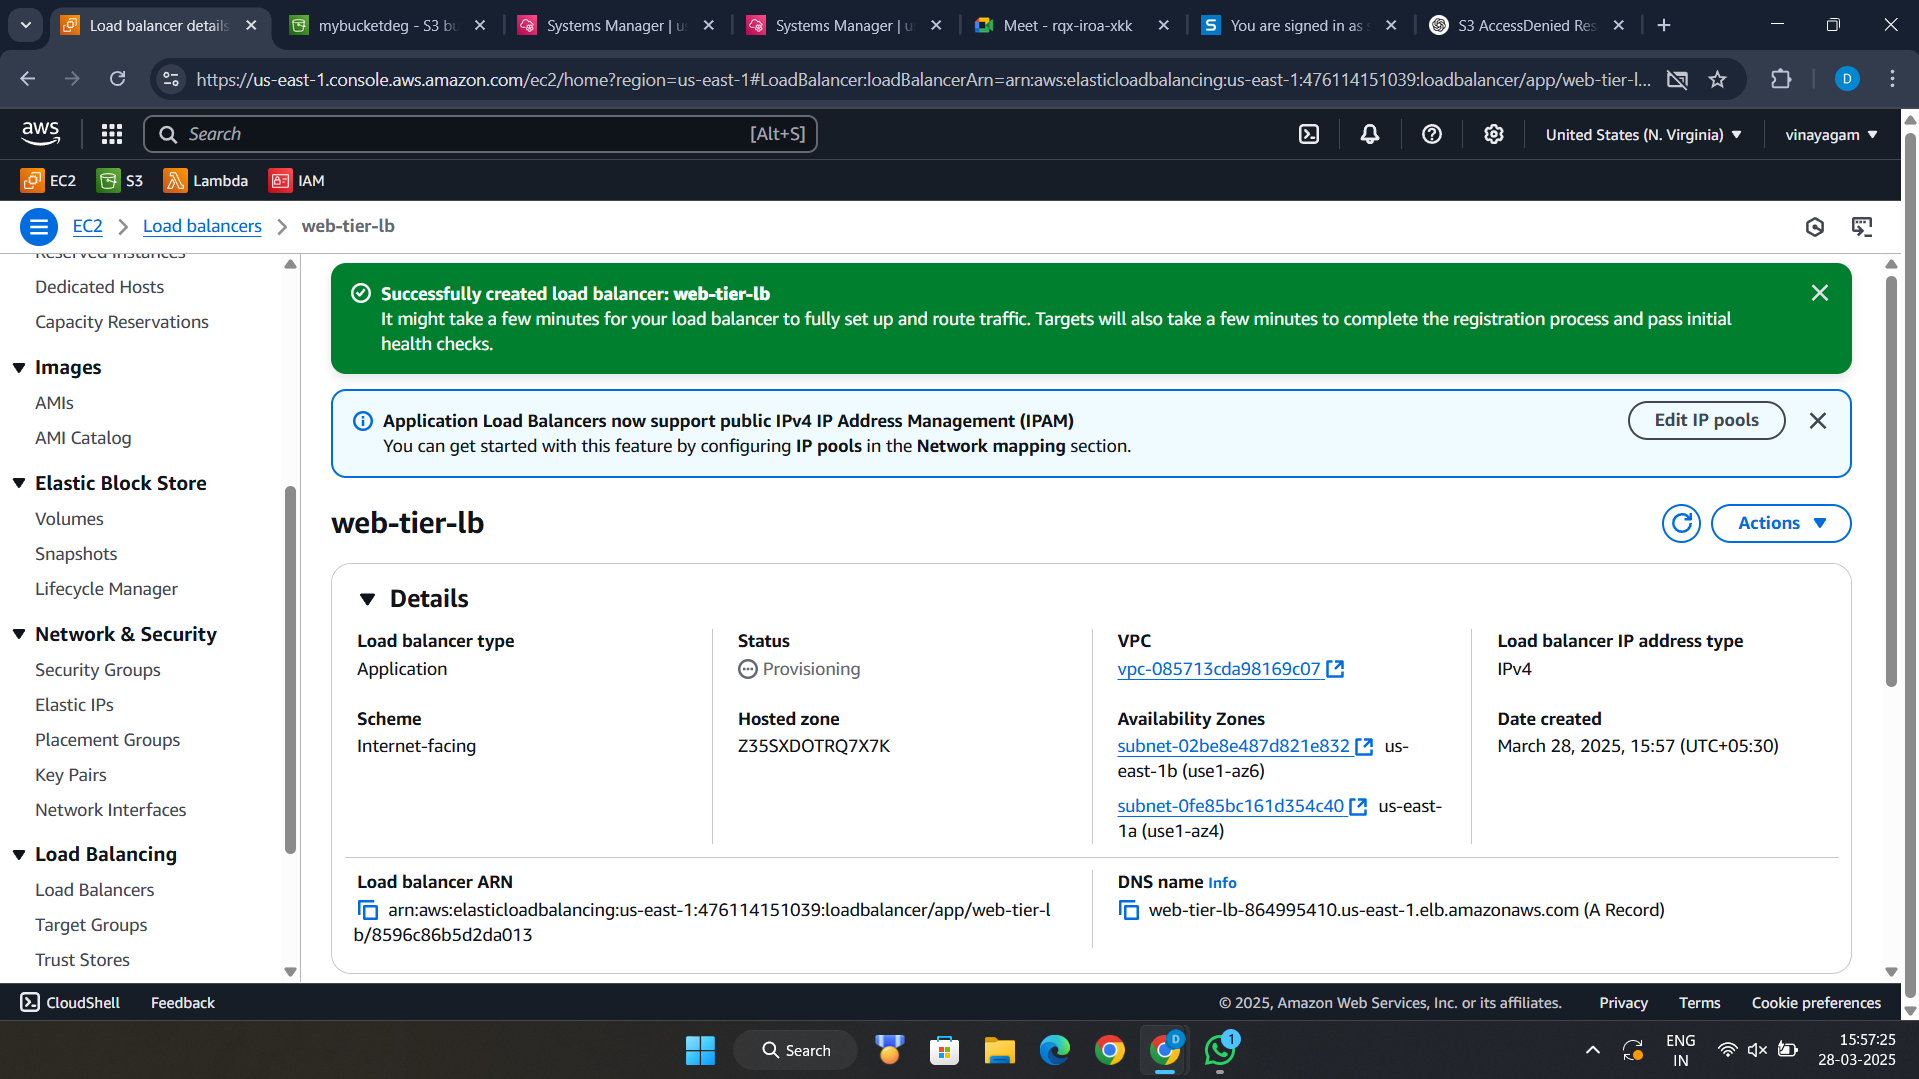Open Volumes in the sidebar
This screenshot has height=1079, width=1919.
click(x=69, y=519)
